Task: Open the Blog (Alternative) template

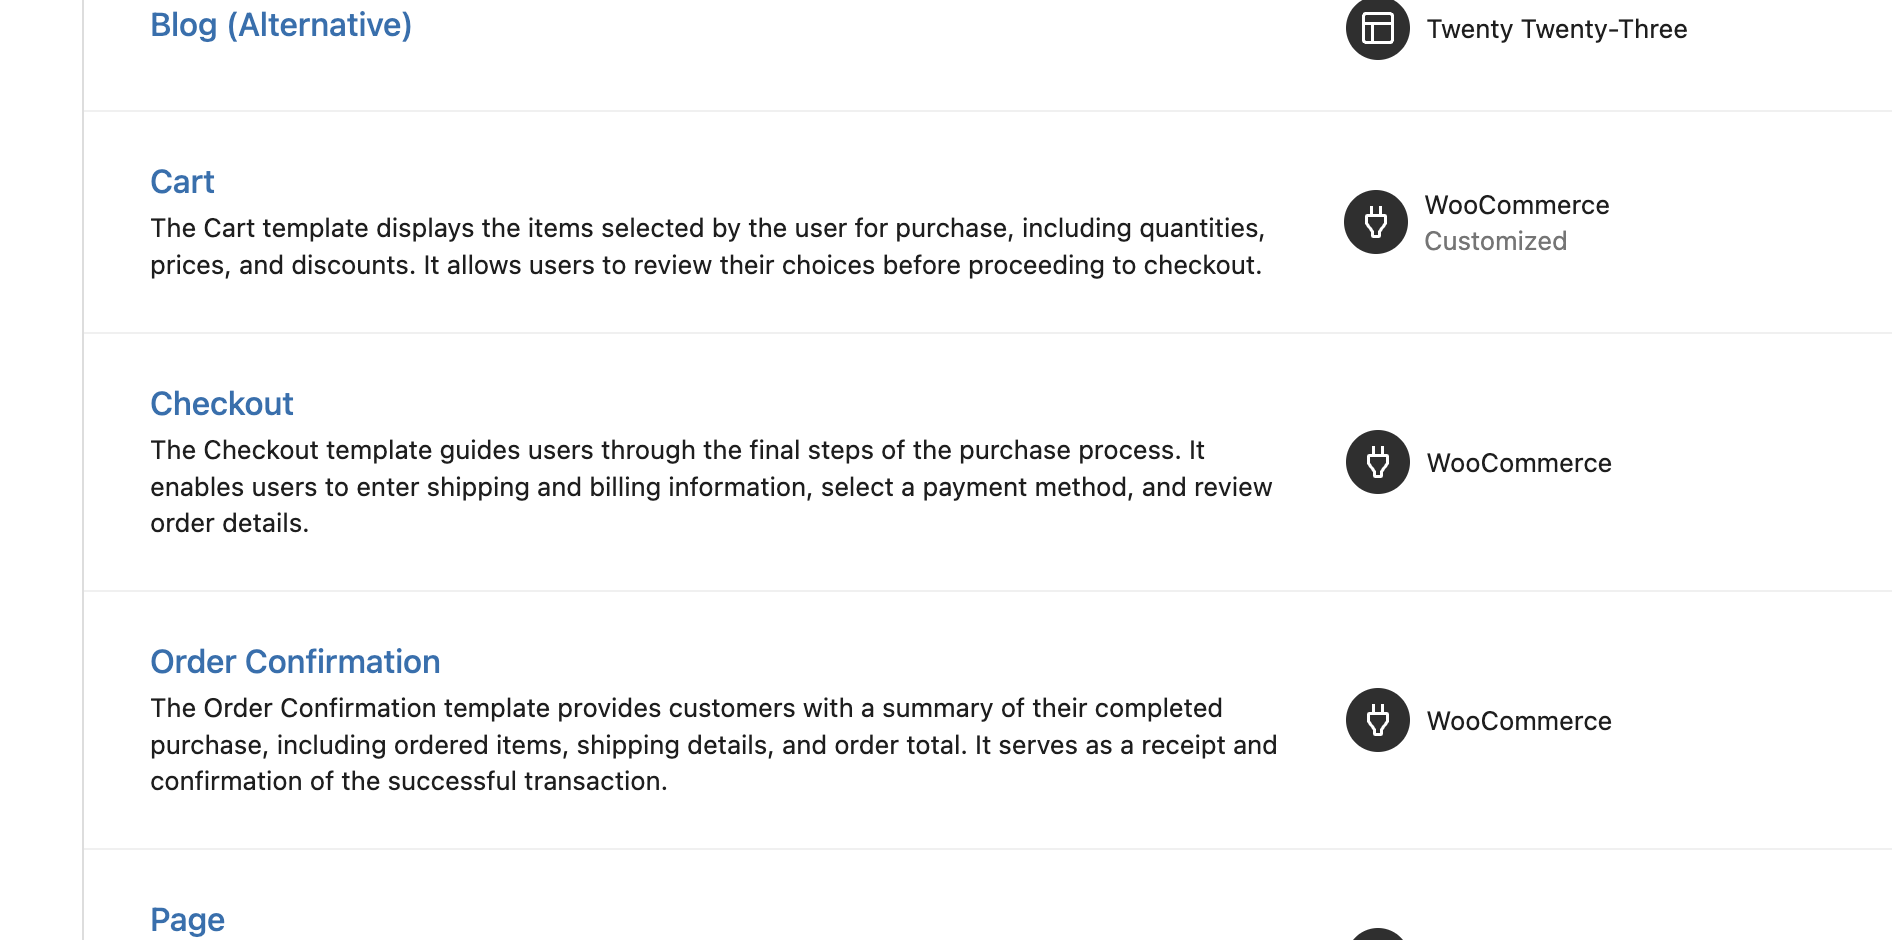Action: click(x=280, y=24)
